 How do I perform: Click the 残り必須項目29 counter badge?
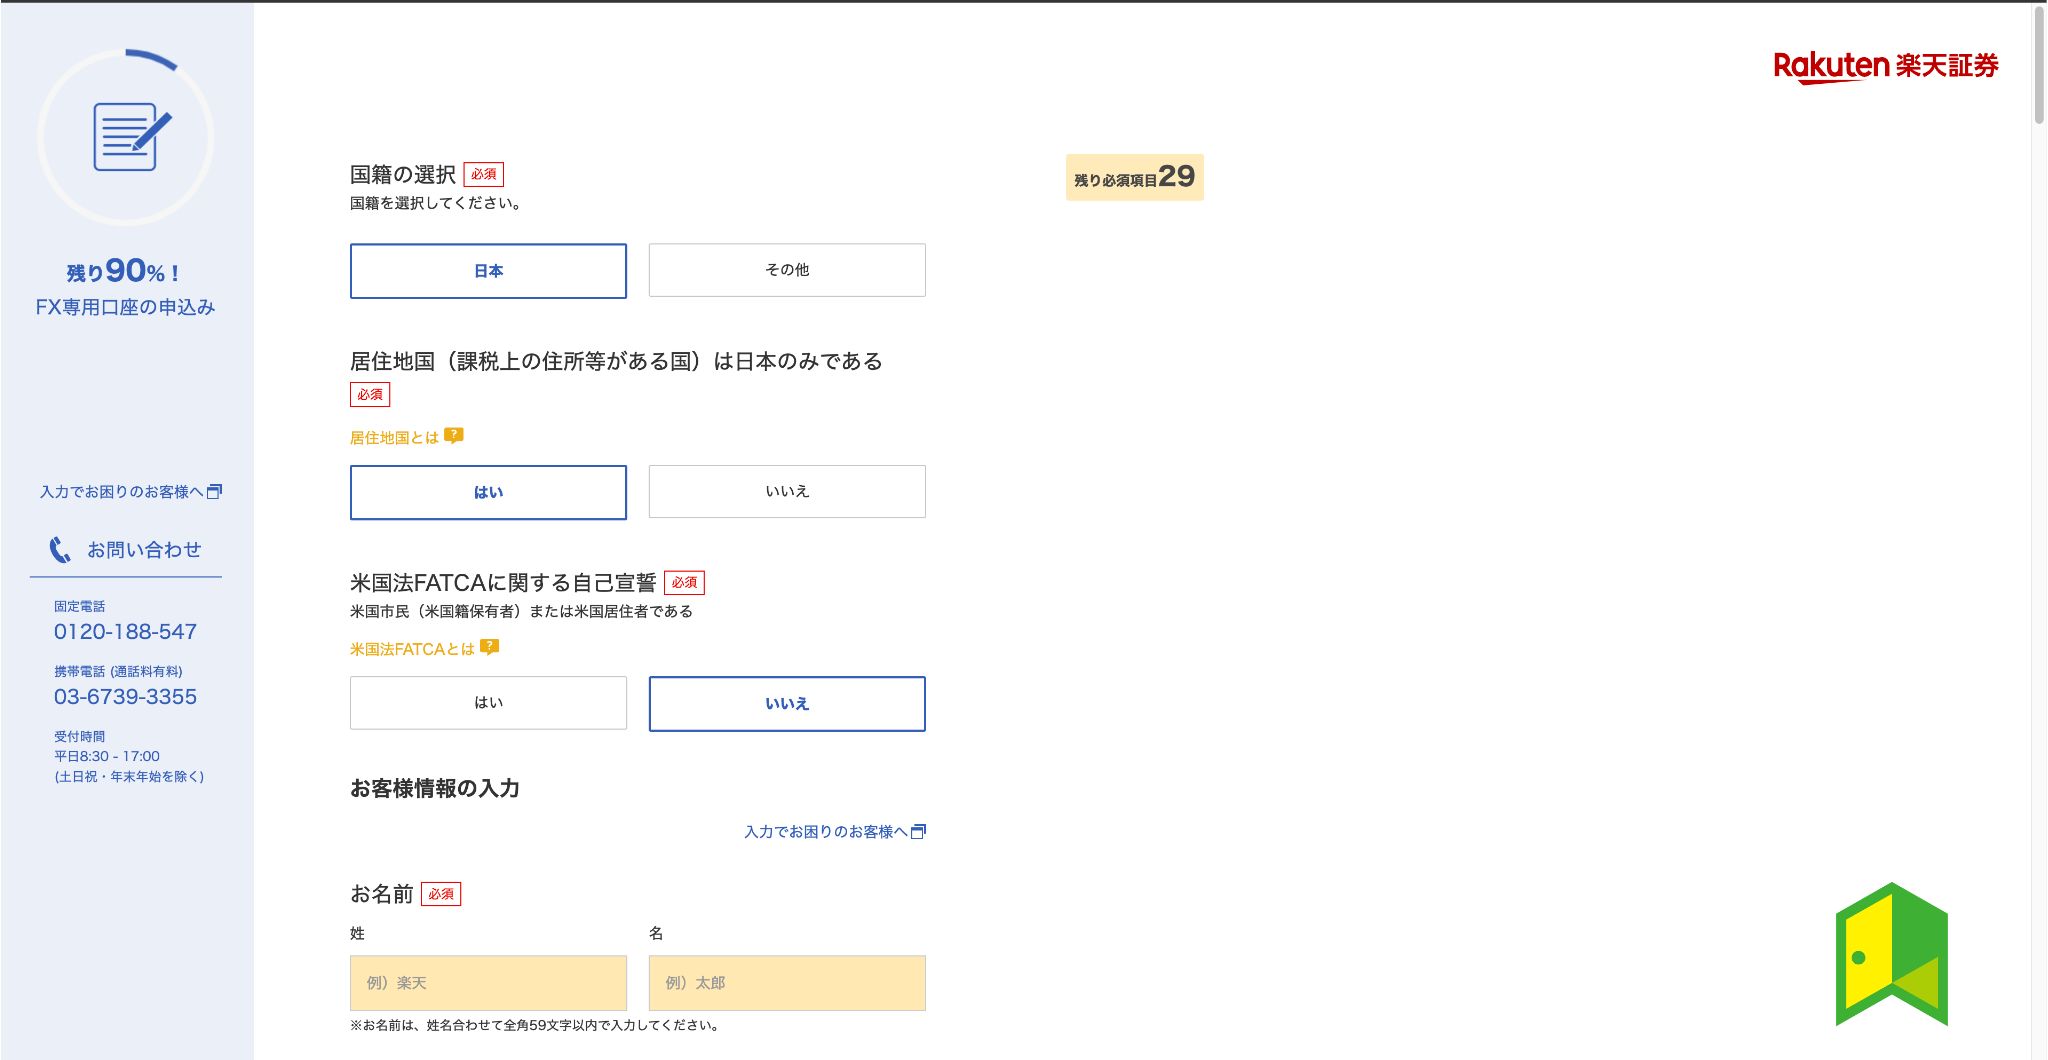point(1135,177)
